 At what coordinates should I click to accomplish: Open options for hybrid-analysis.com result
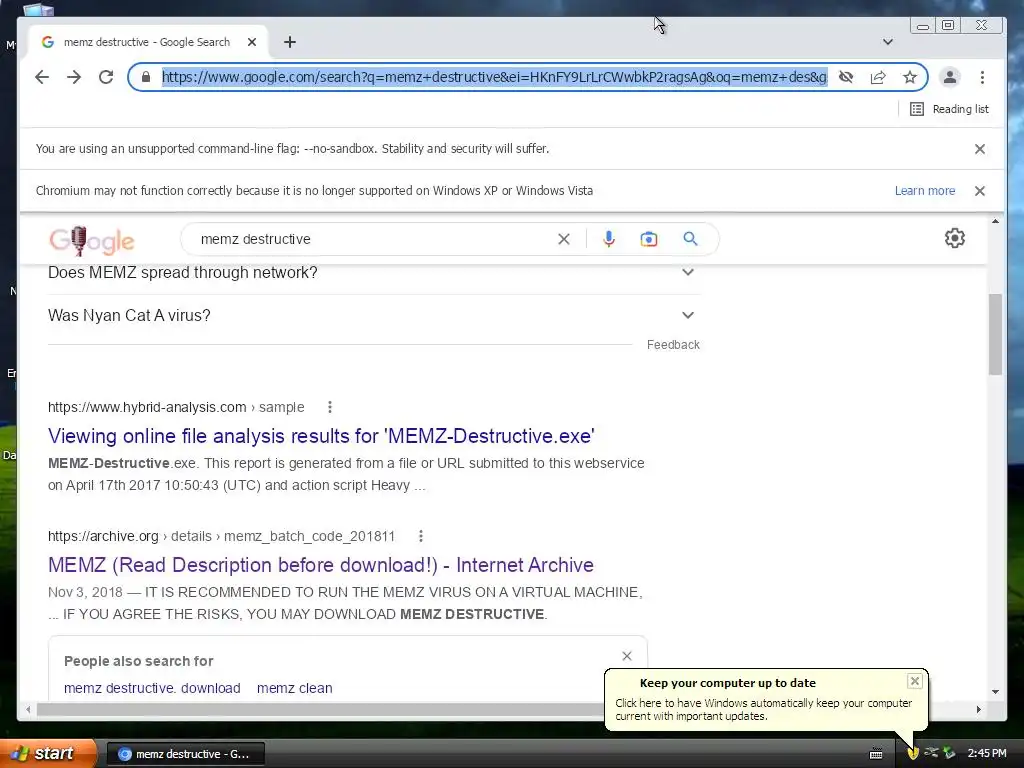(x=330, y=408)
